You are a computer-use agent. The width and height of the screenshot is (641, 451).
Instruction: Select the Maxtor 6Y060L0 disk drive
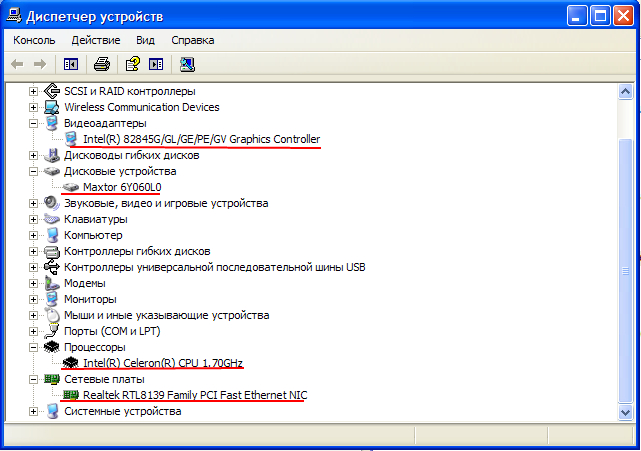coord(122,187)
